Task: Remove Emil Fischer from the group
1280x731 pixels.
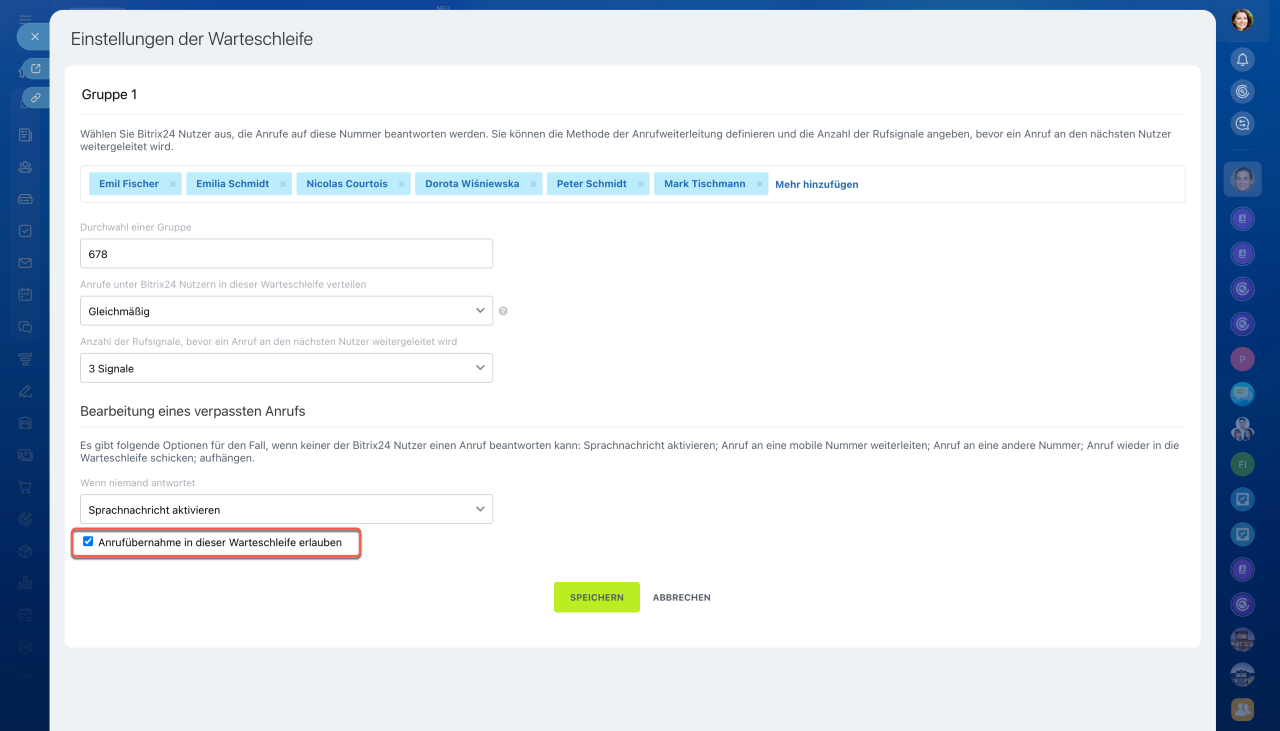Action: point(173,184)
